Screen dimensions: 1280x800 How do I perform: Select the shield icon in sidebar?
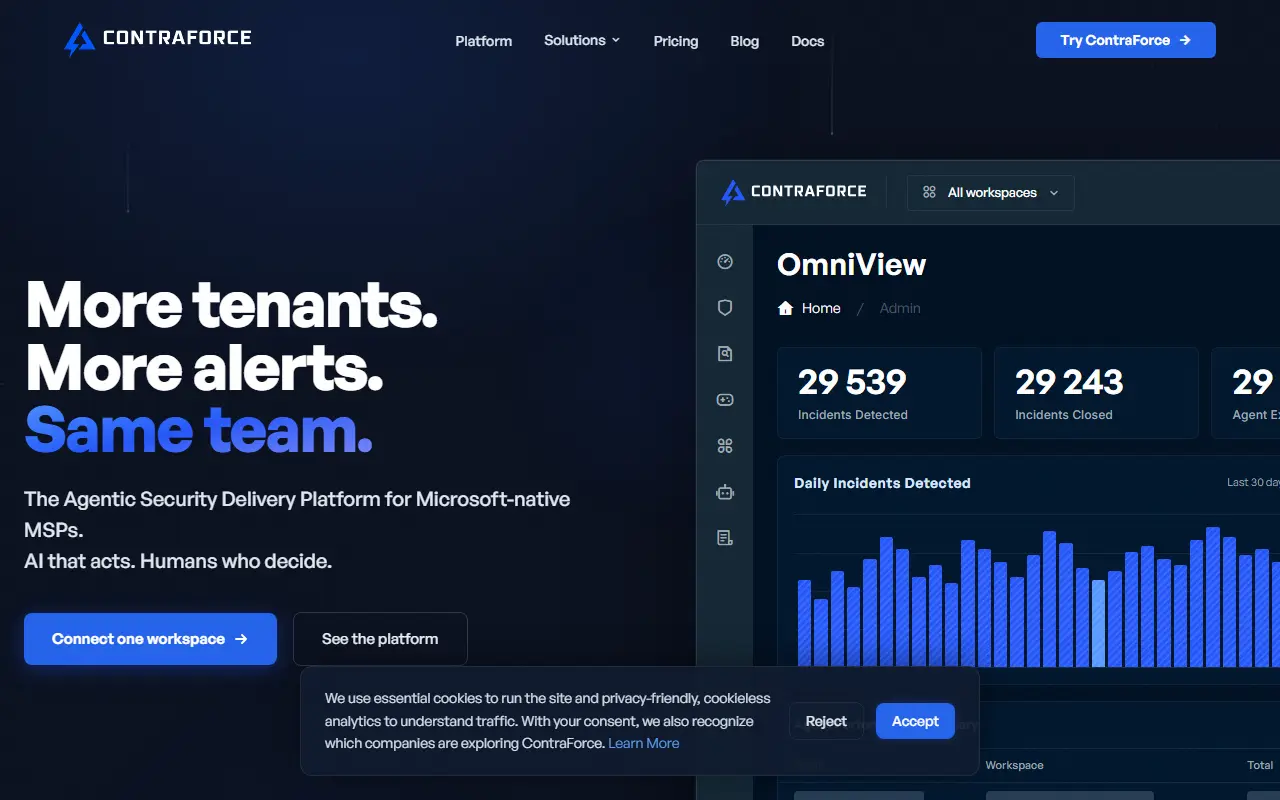[x=725, y=308]
